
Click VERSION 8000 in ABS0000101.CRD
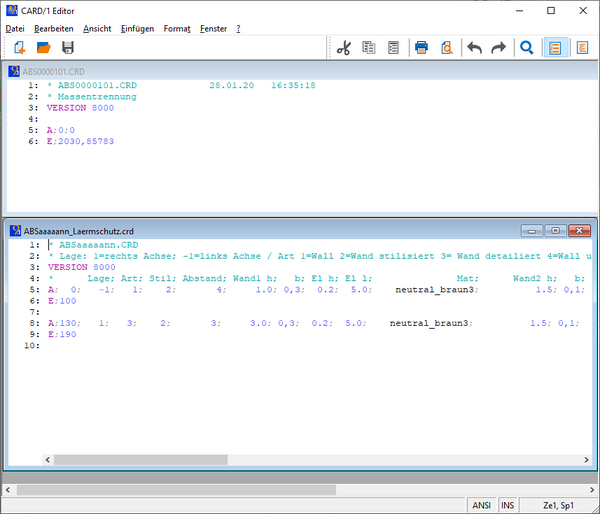80,108
